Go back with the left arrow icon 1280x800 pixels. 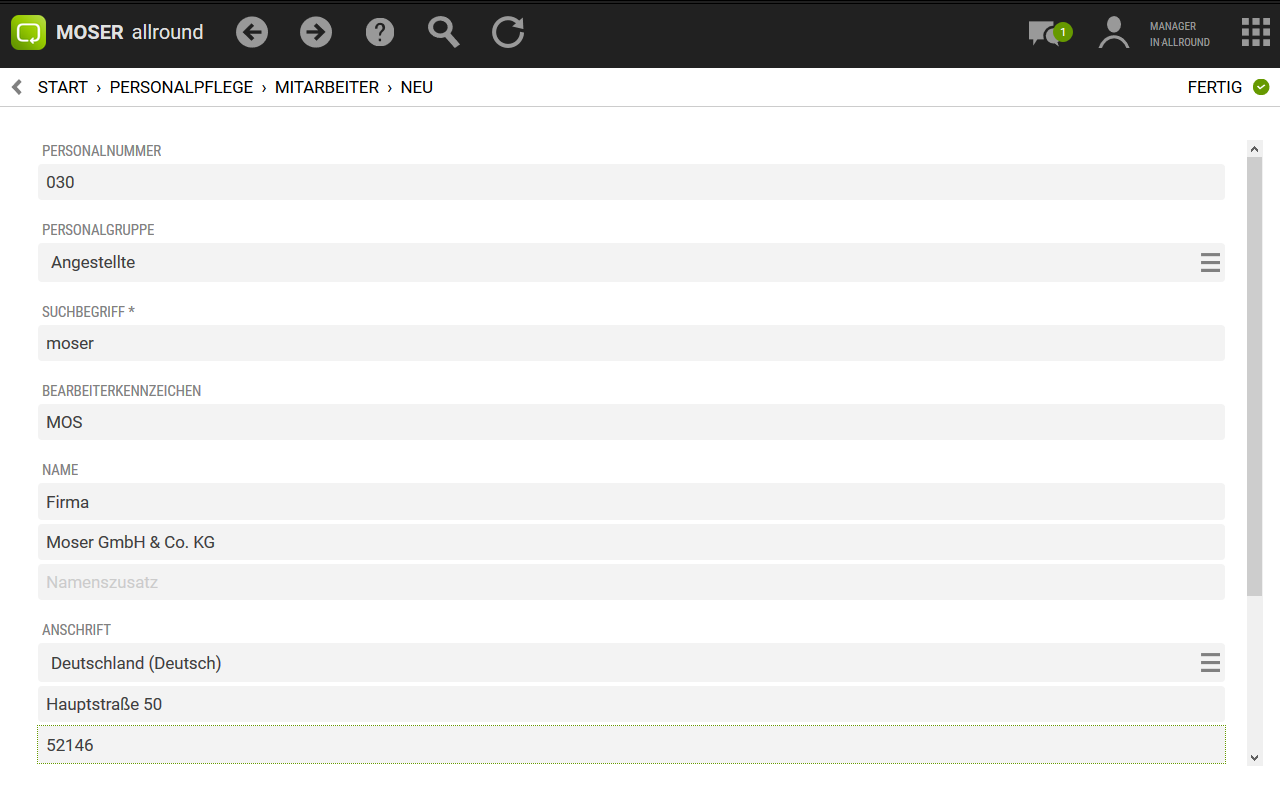tap(252, 32)
